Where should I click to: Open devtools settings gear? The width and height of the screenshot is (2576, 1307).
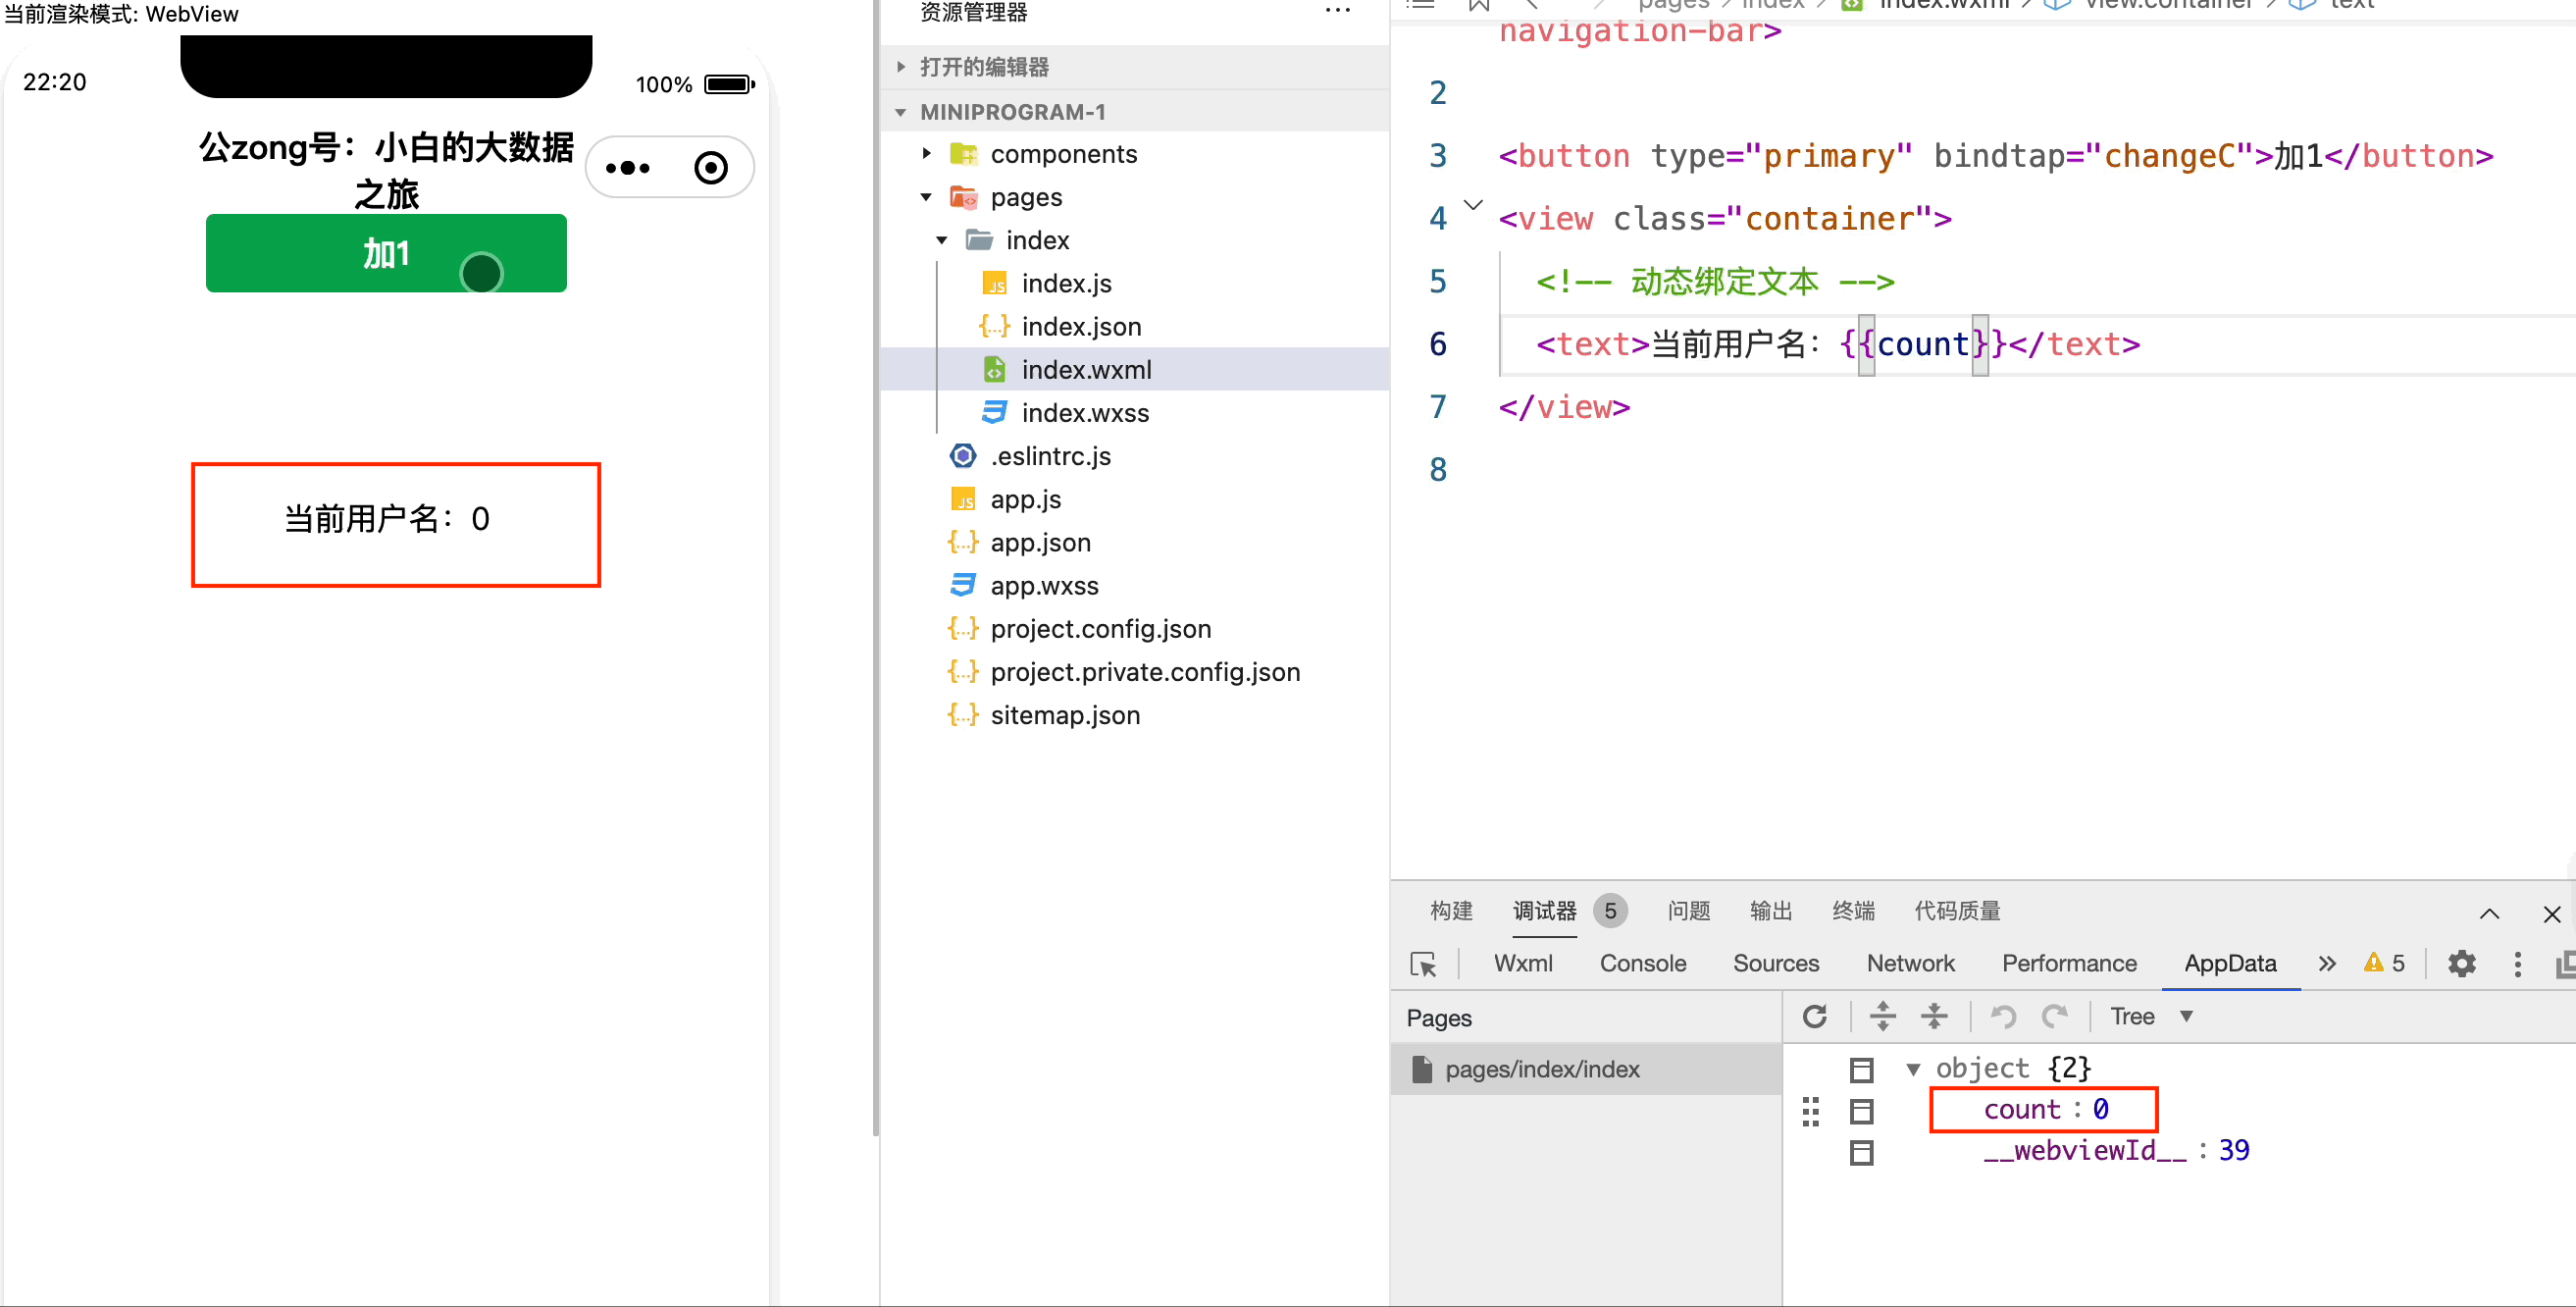pyautogui.click(x=2461, y=964)
